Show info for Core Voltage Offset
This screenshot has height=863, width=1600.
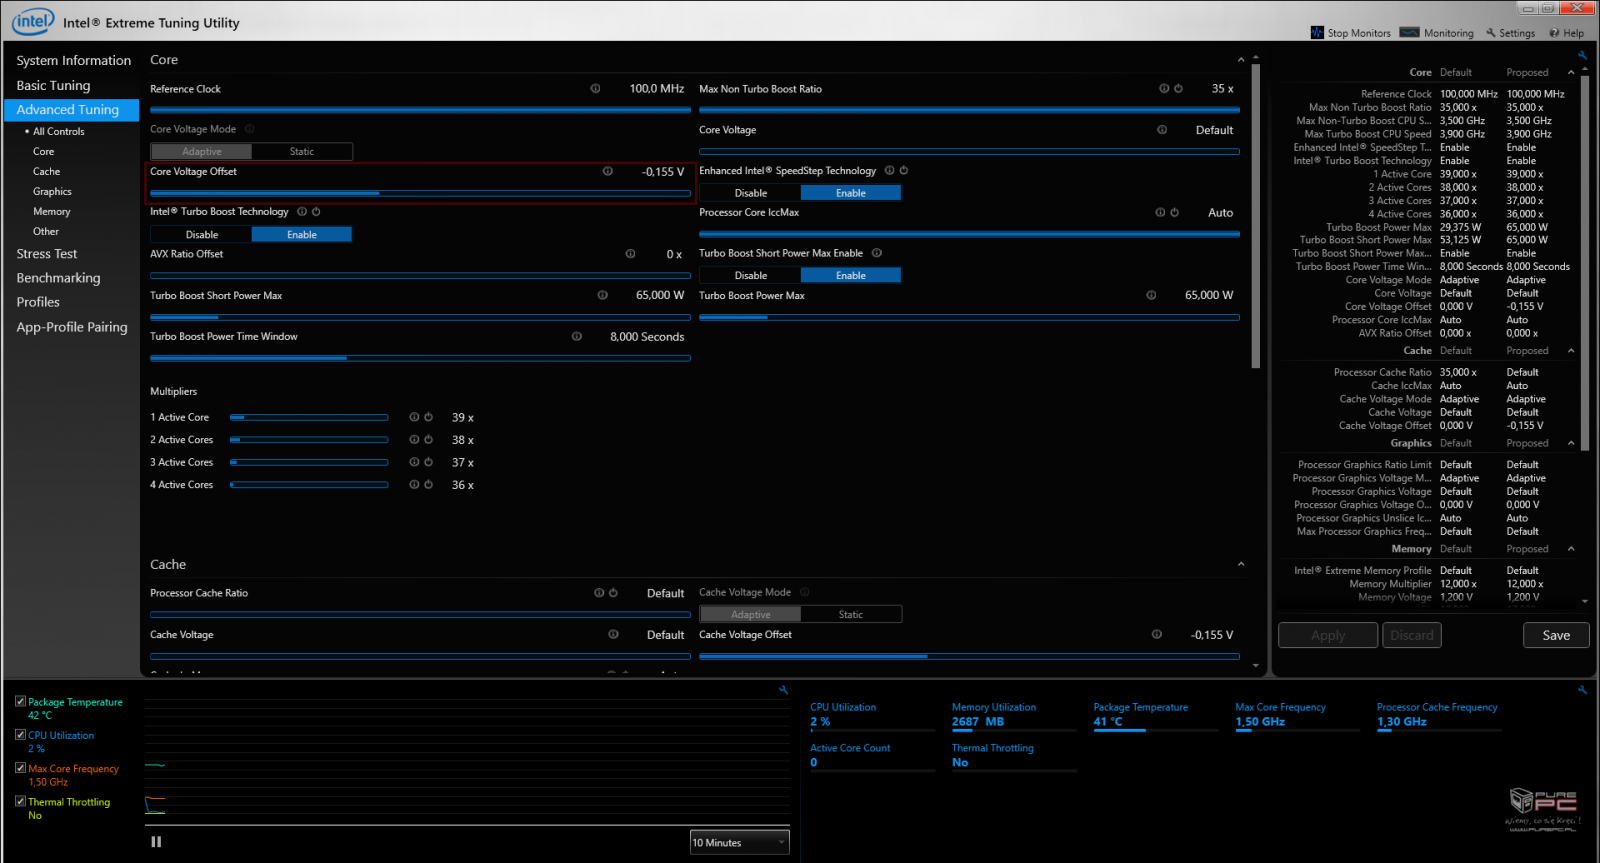607,171
